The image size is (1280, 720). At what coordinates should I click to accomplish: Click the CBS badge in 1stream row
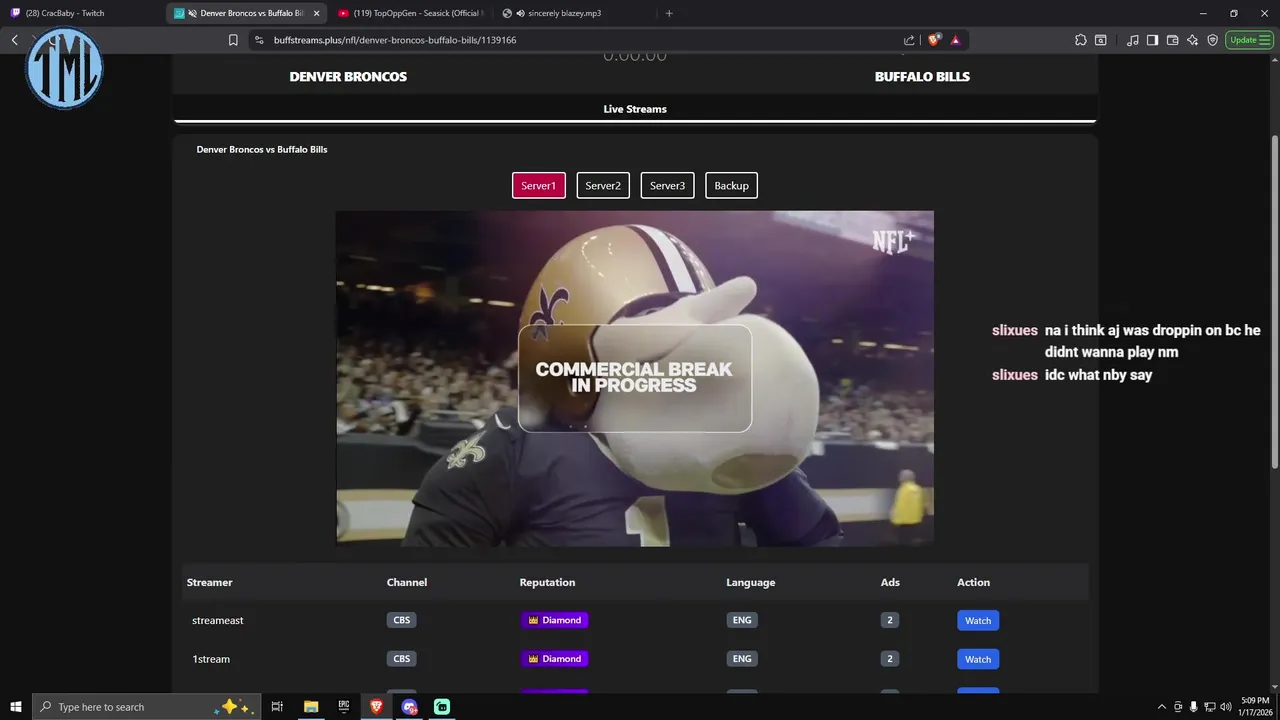[x=402, y=659]
